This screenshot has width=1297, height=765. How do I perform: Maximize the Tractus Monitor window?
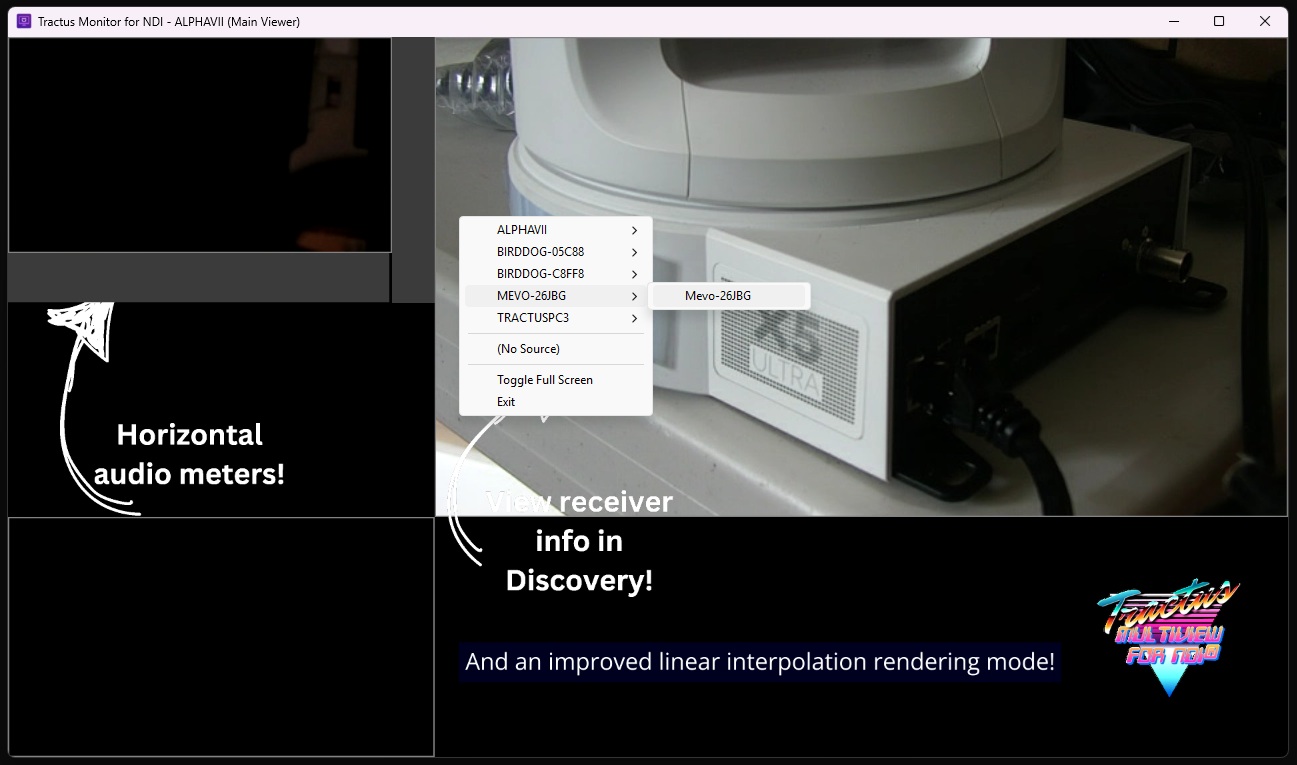[1219, 21]
